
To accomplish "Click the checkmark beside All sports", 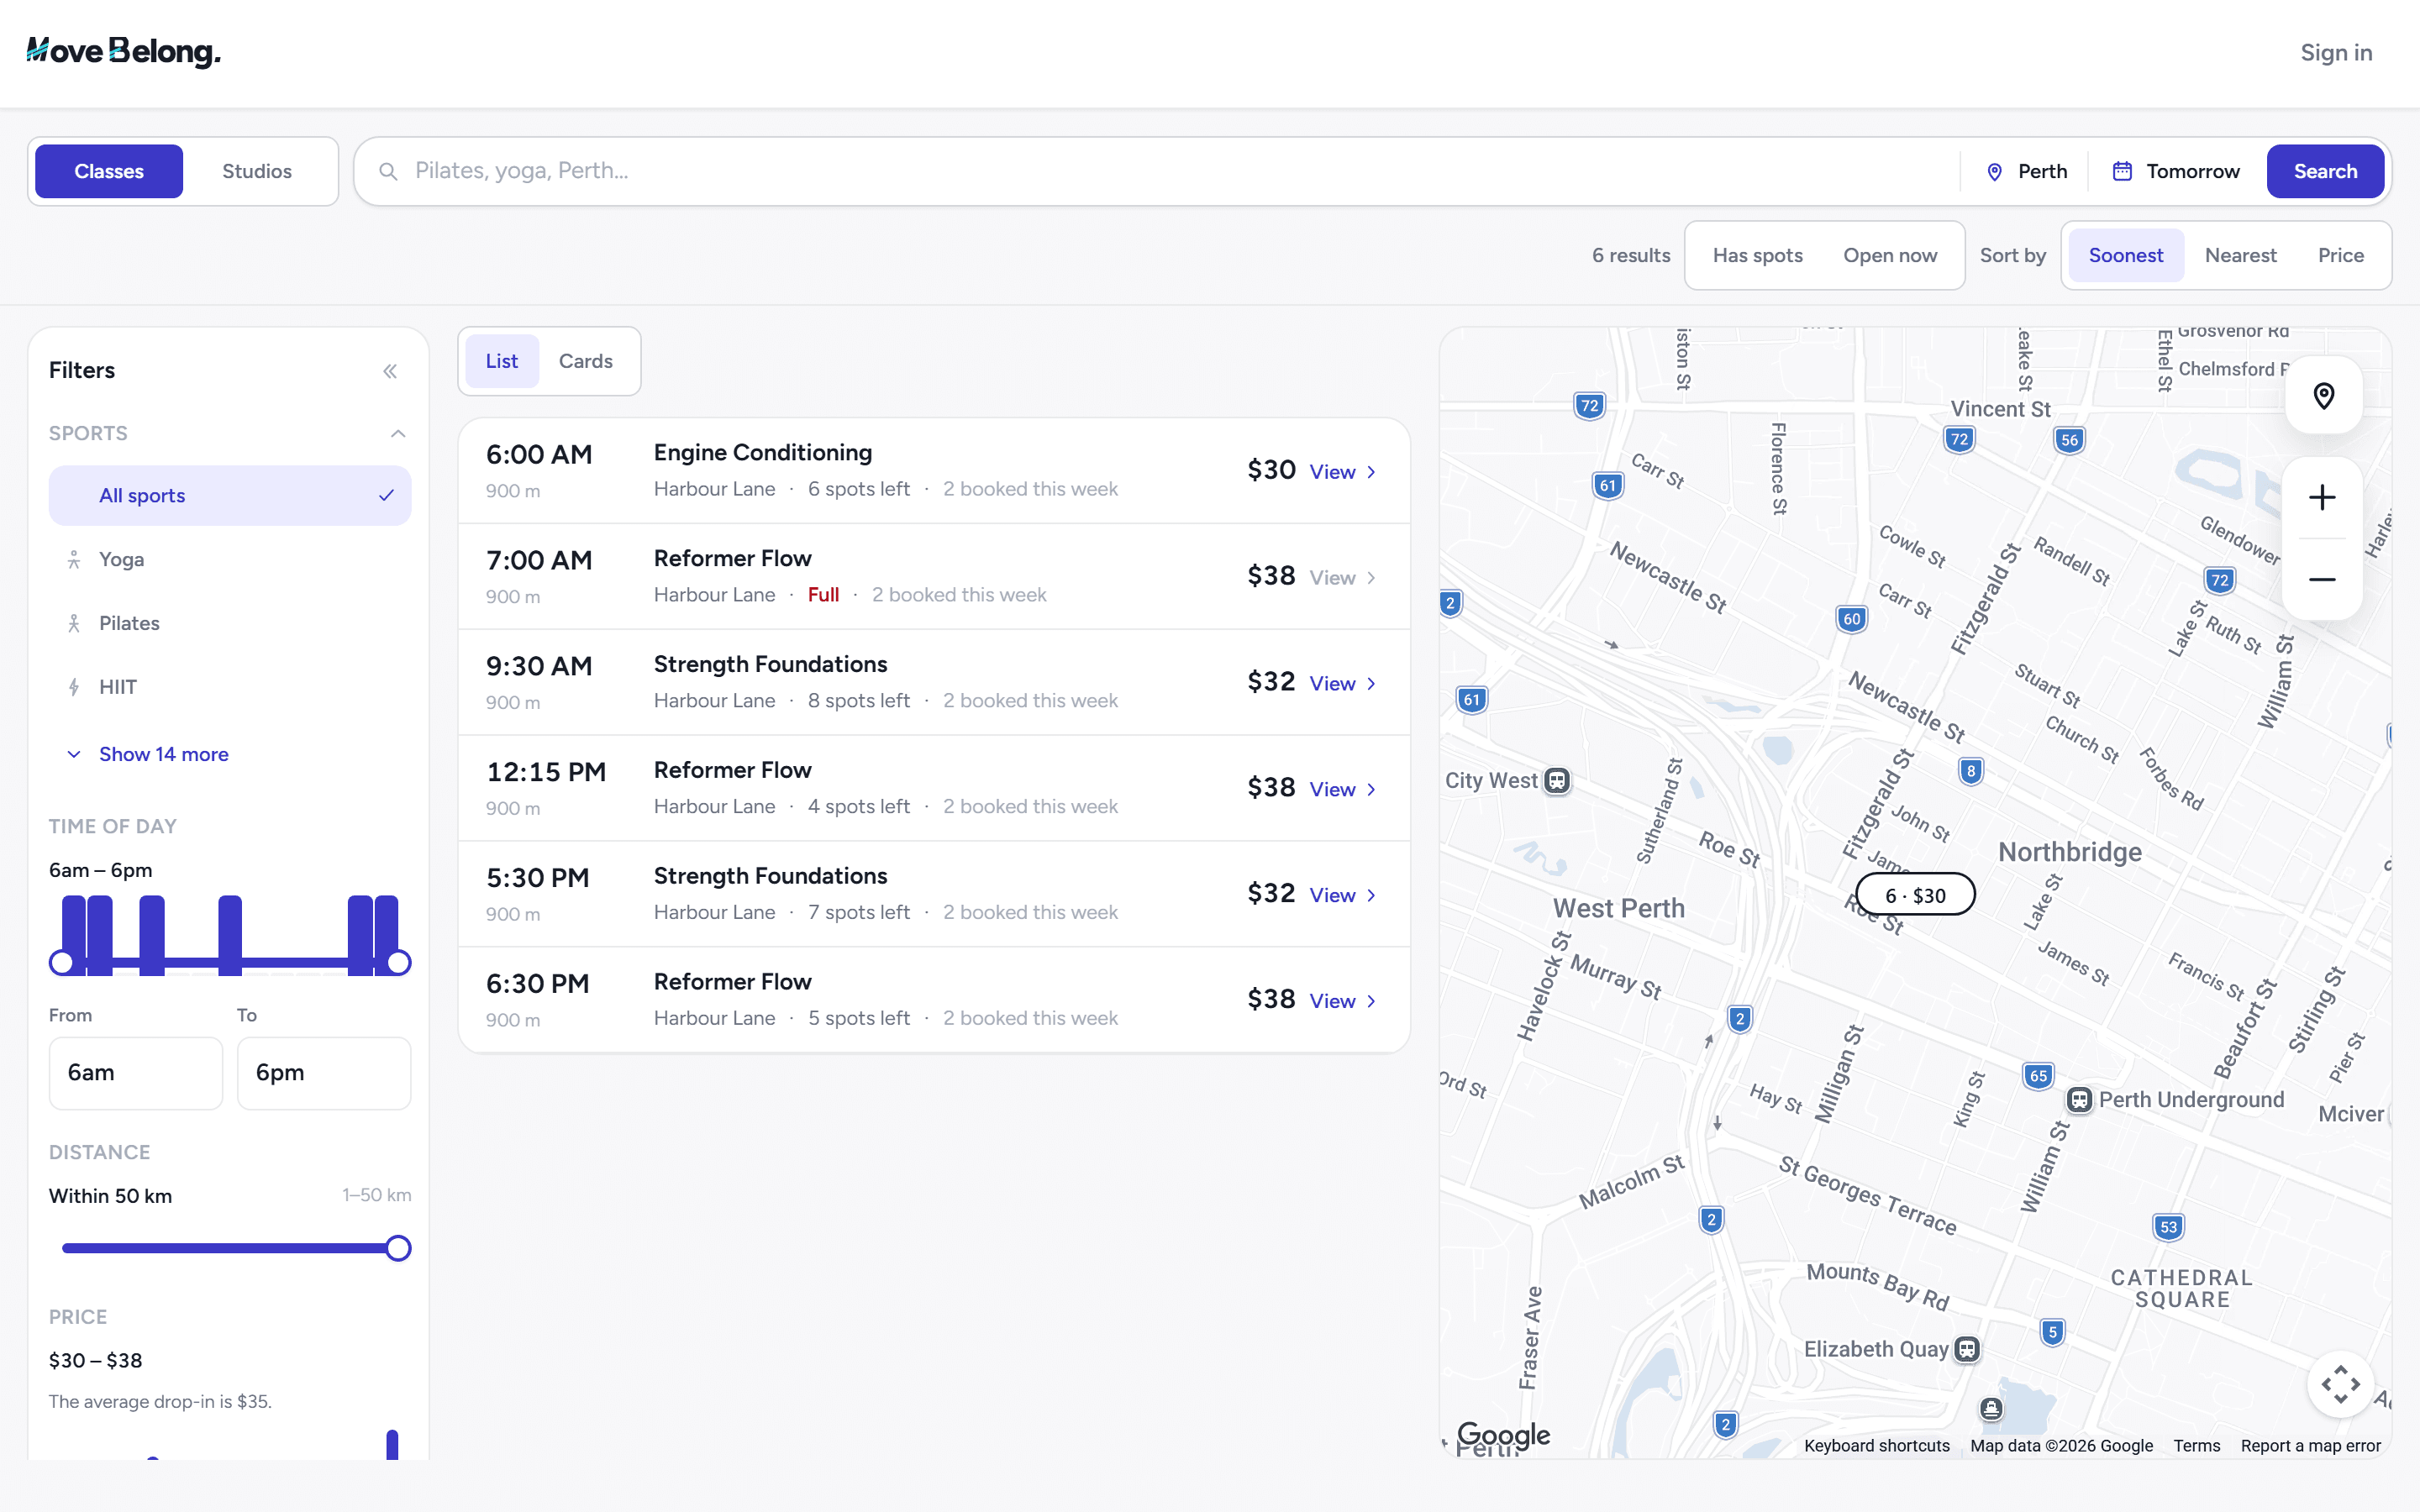I will [x=387, y=495].
